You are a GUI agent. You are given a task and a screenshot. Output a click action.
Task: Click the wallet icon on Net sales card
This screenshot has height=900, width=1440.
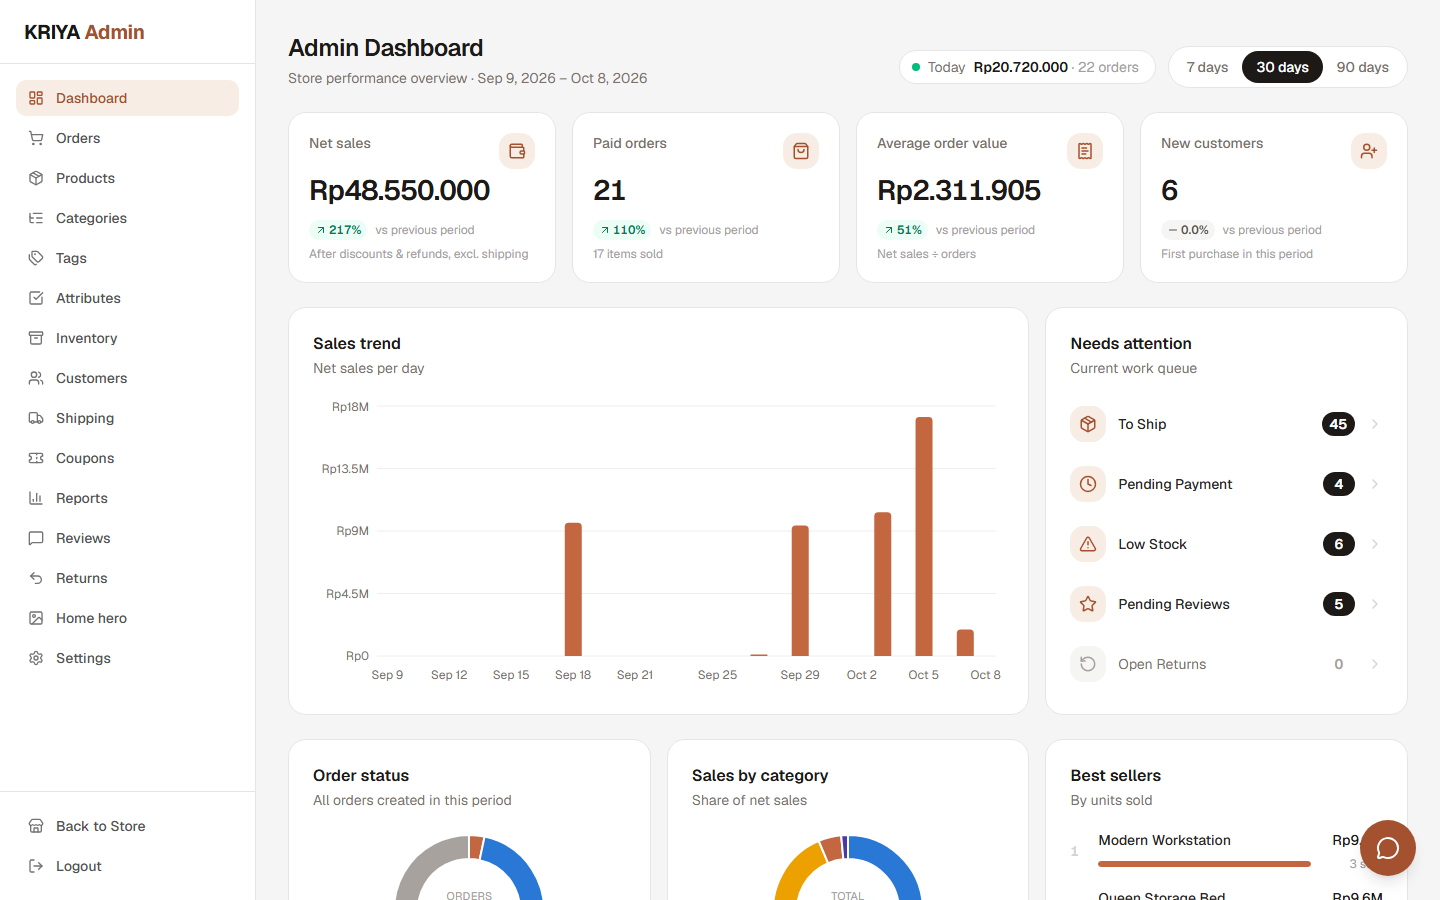(x=517, y=151)
